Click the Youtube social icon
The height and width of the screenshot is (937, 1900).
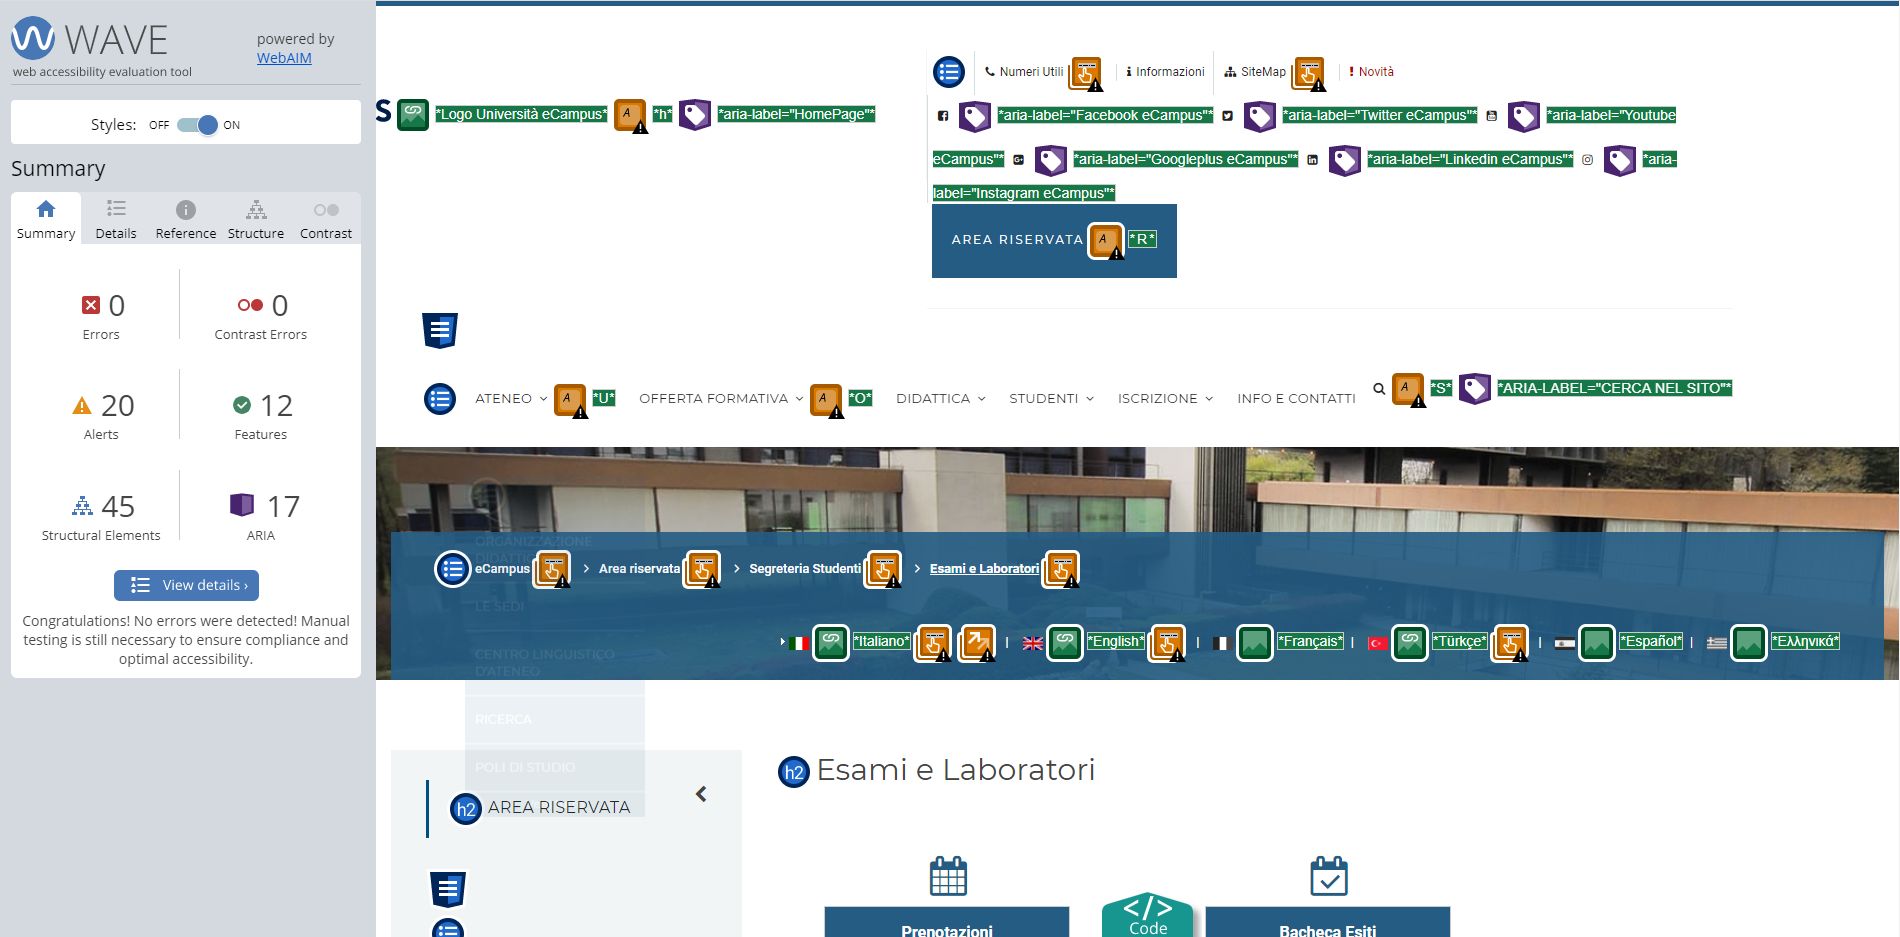pyautogui.click(x=1491, y=116)
